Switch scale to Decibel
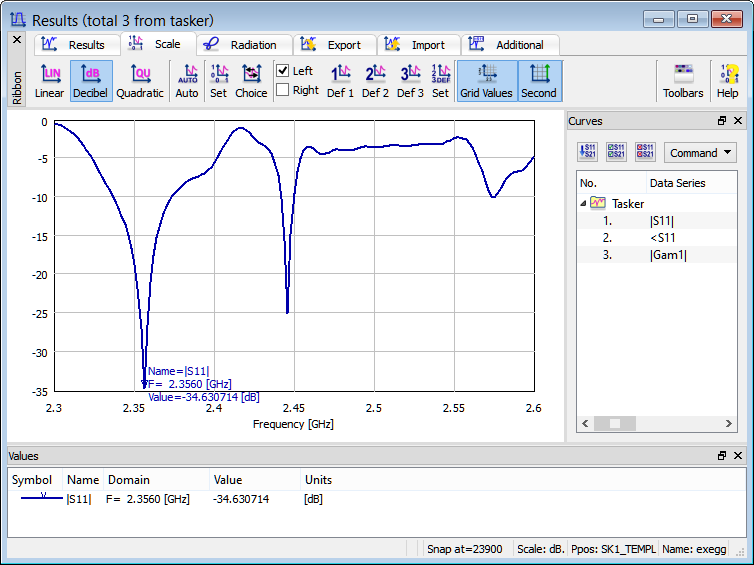The image size is (754, 565). (91, 80)
